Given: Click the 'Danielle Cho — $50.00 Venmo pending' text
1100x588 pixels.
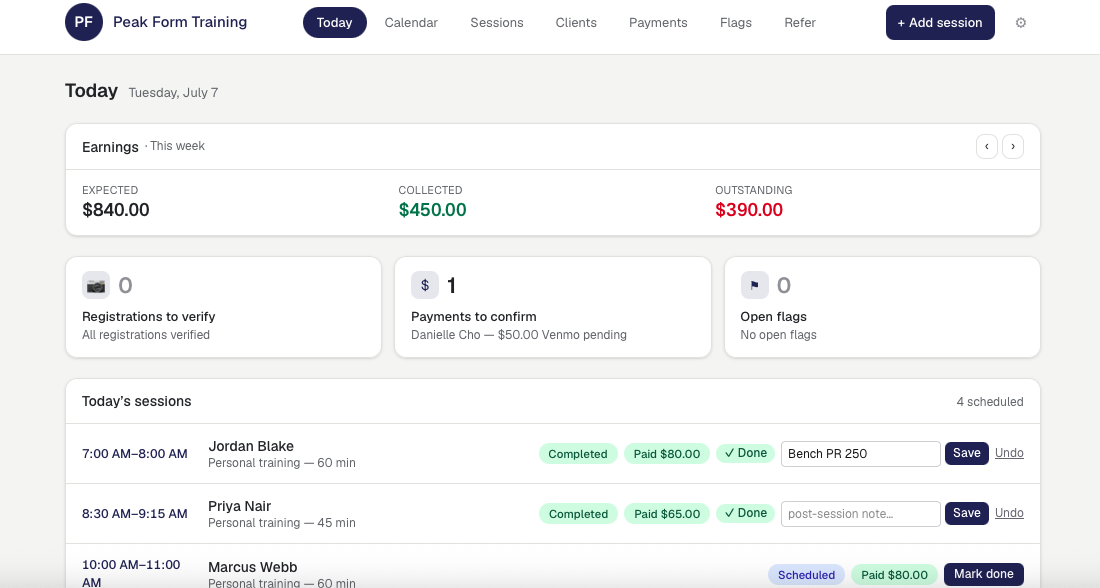Looking at the screenshot, I should click(x=518, y=335).
